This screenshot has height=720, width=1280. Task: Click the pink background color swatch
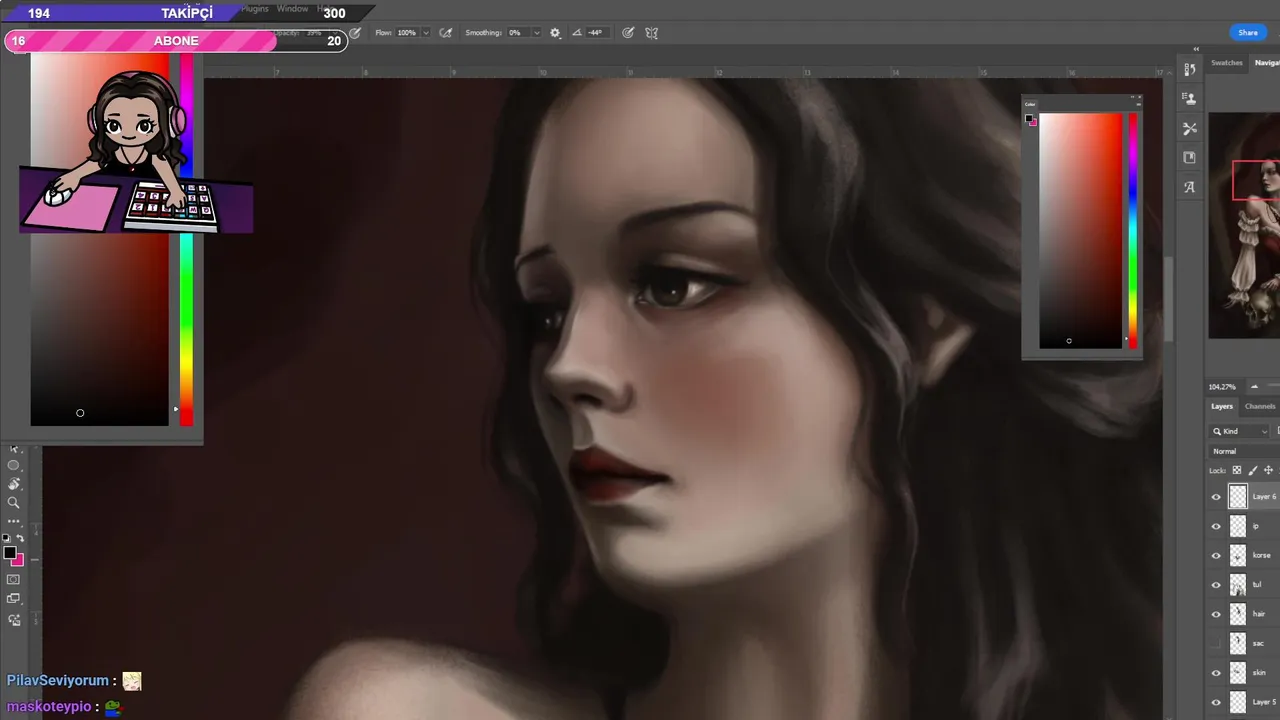pos(17,560)
